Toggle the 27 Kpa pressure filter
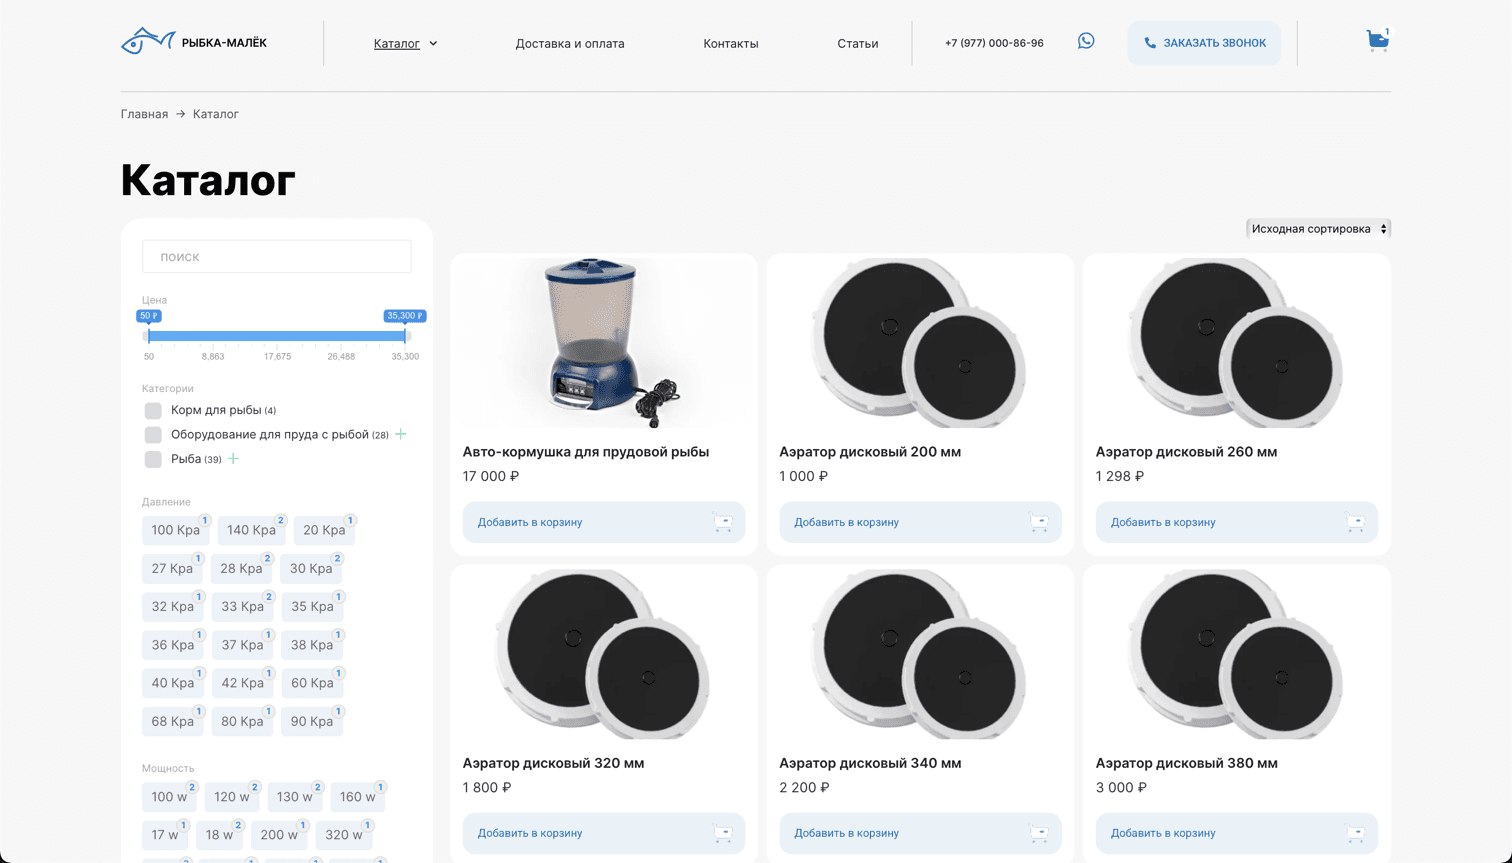 click(172, 568)
